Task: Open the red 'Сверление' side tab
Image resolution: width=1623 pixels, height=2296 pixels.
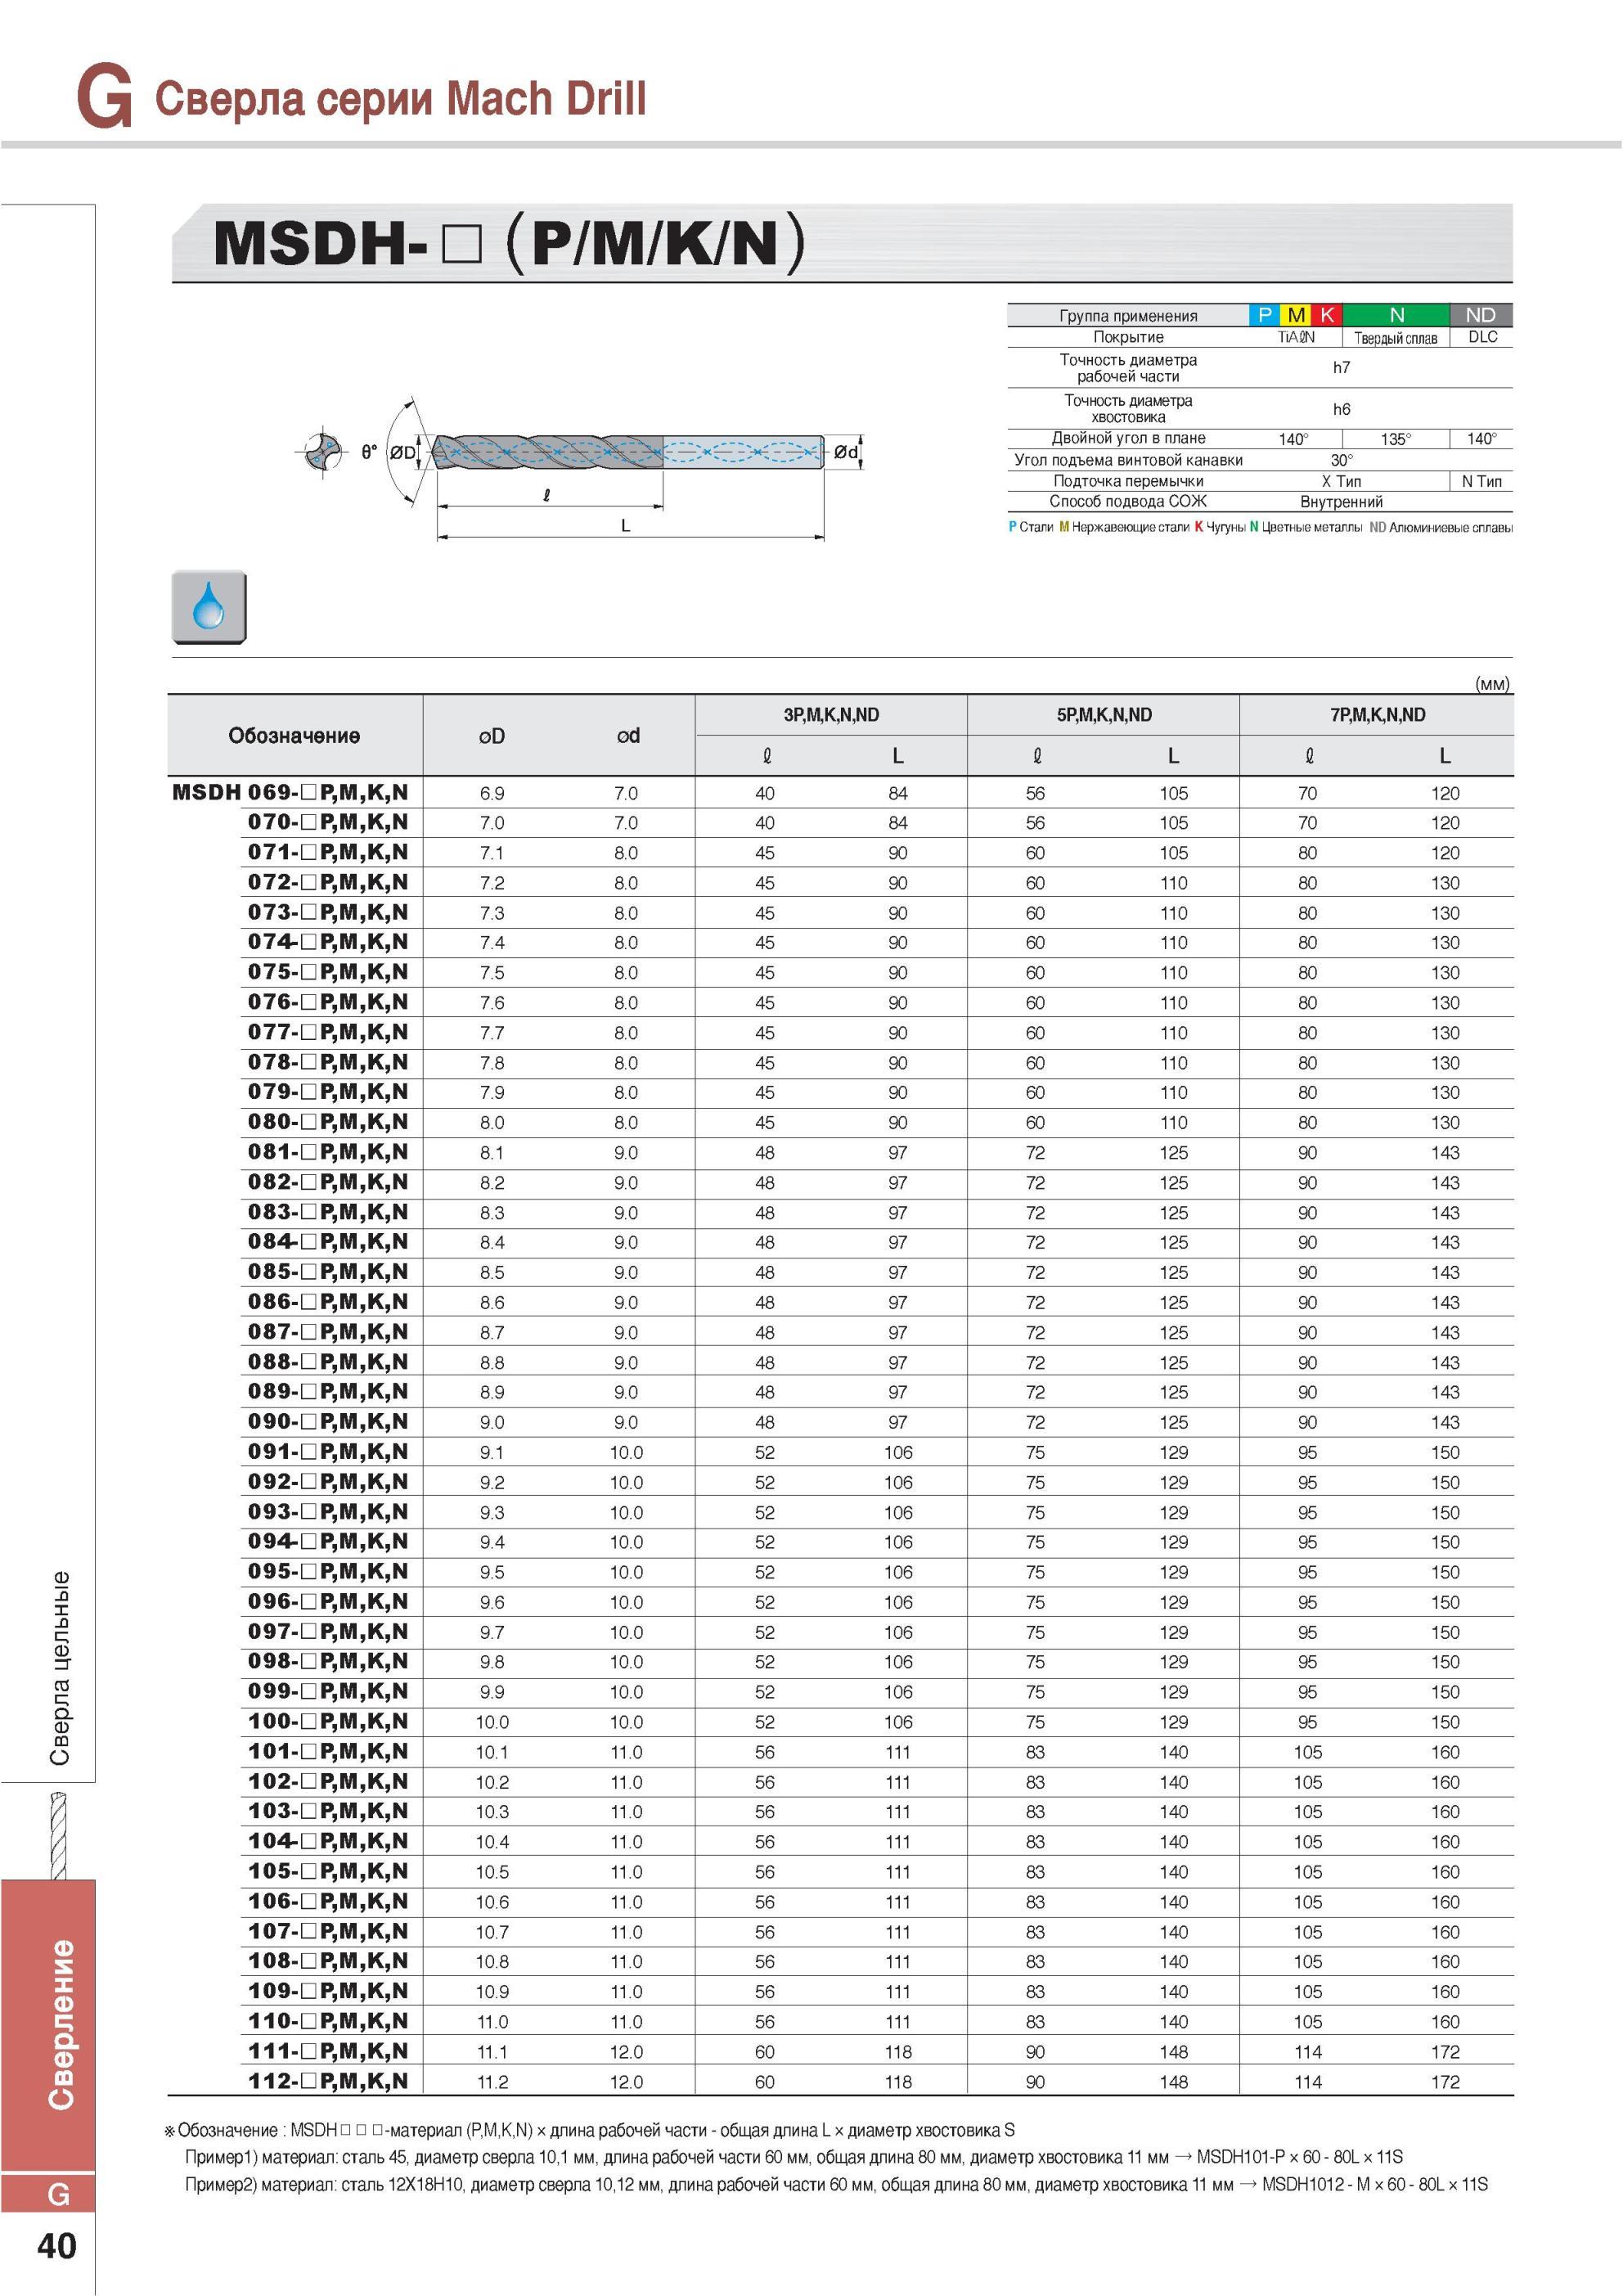Action: coord(48,2025)
